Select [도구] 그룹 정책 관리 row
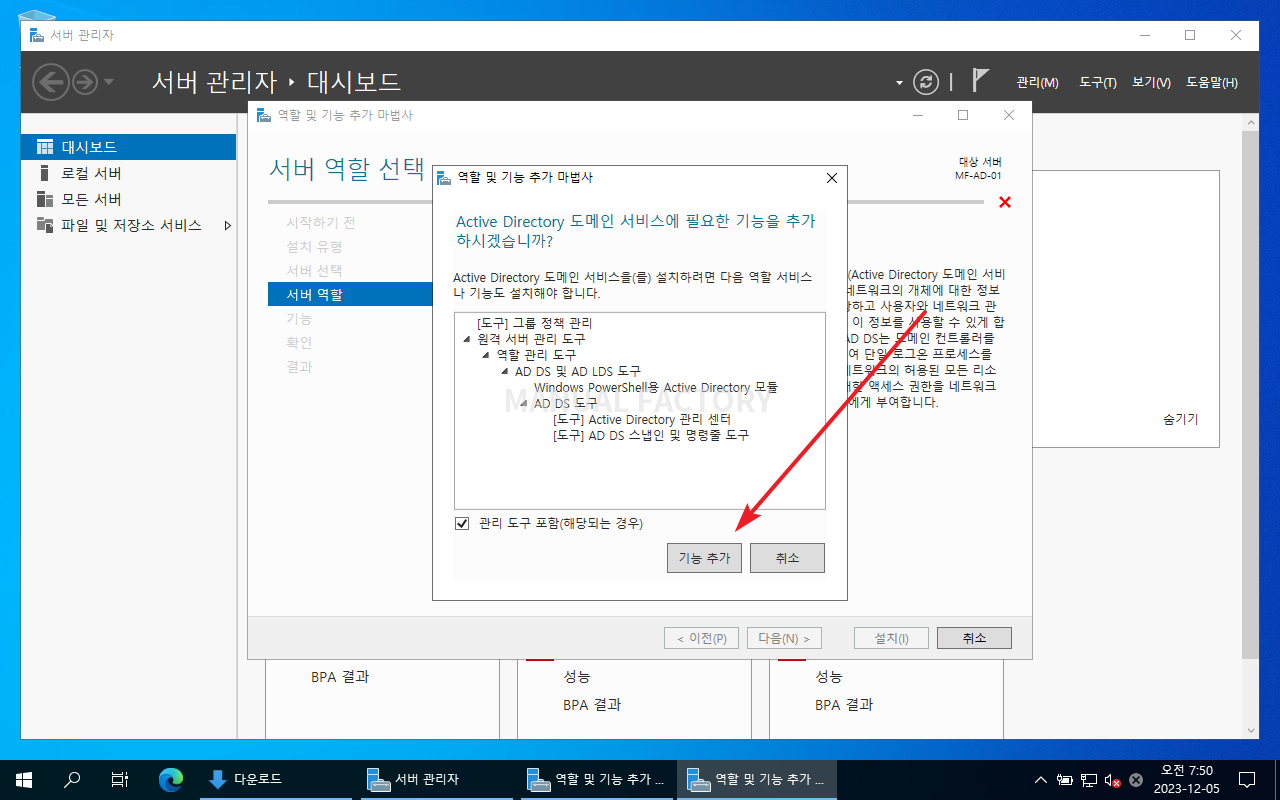The height and width of the screenshot is (800, 1280). coord(534,323)
